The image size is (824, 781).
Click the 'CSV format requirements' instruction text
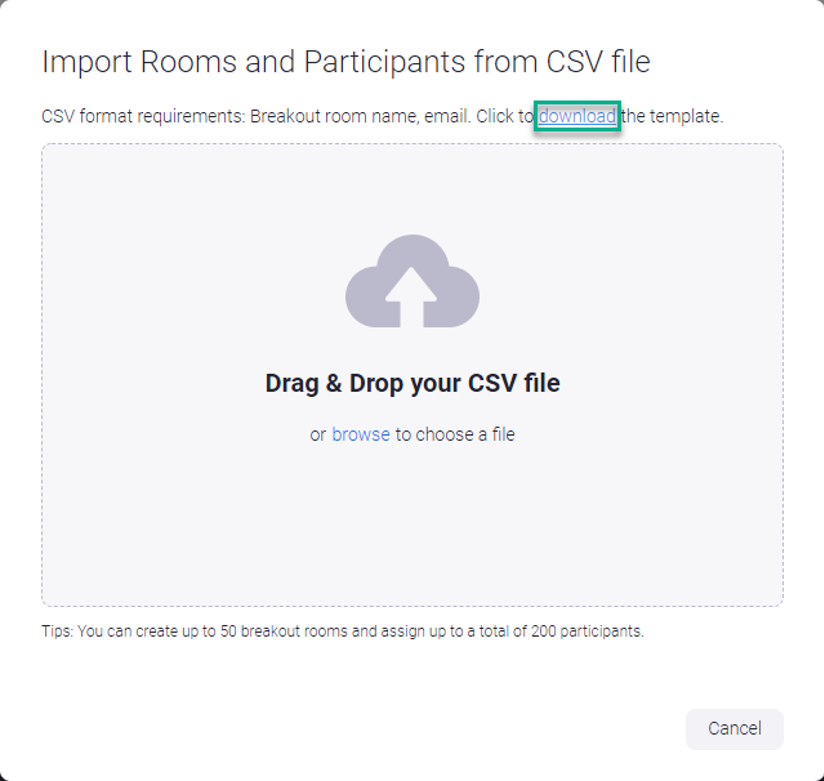[x=142, y=116]
